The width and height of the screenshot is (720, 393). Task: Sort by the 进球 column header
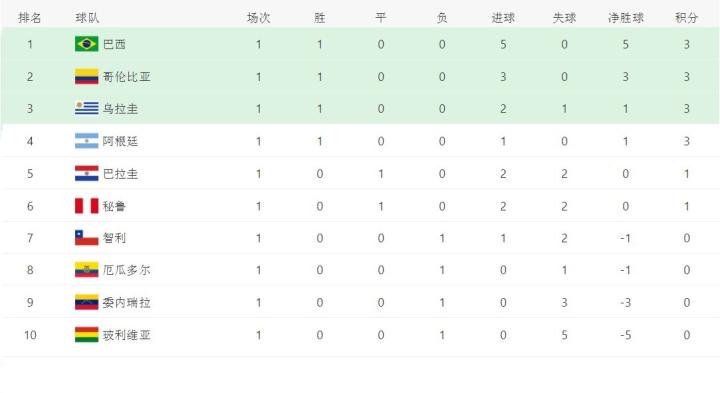[x=503, y=18]
